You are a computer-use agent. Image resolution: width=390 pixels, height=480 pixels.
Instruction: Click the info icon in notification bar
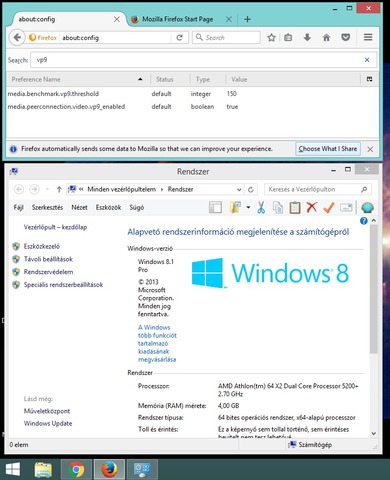pos(13,149)
